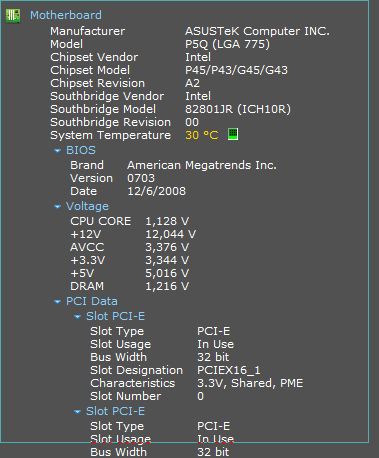Select the PCIEX16_1 slot designation value
Screen dimensions: 379x458
coord(229,370)
